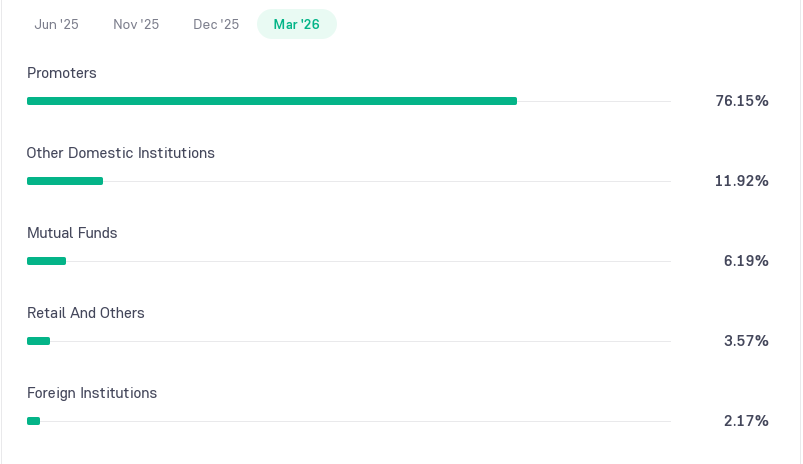This screenshot has height=464, width=803.
Task: Click the Mutual Funds green bar
Action: coord(47,261)
